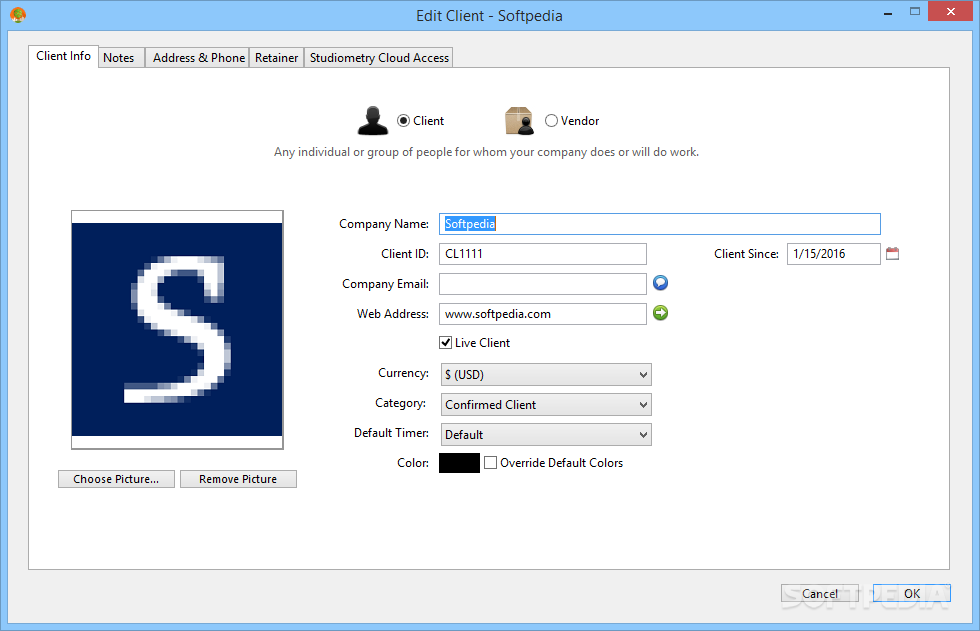Image resolution: width=980 pixels, height=631 pixels.
Task: Click the Client Since date field
Action: point(833,254)
